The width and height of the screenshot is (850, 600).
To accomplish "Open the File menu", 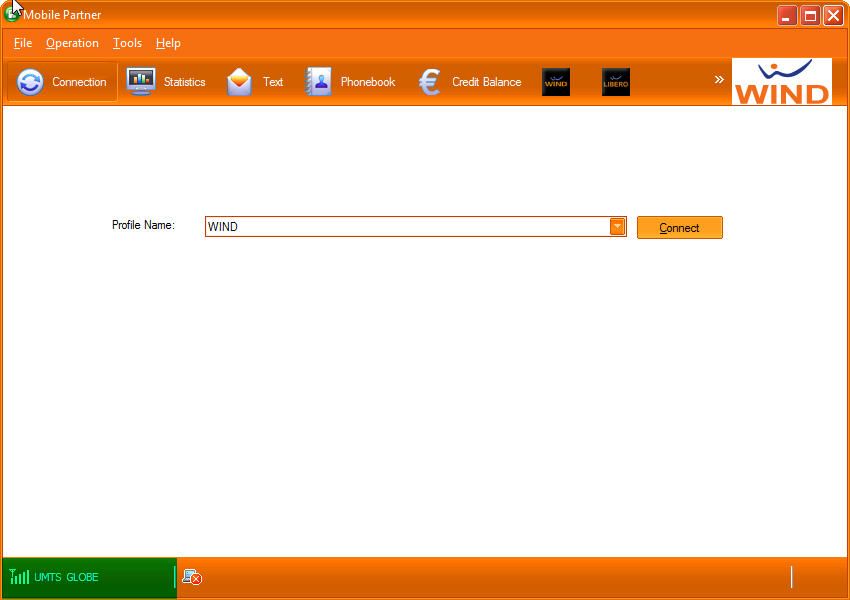I will click(x=23, y=43).
